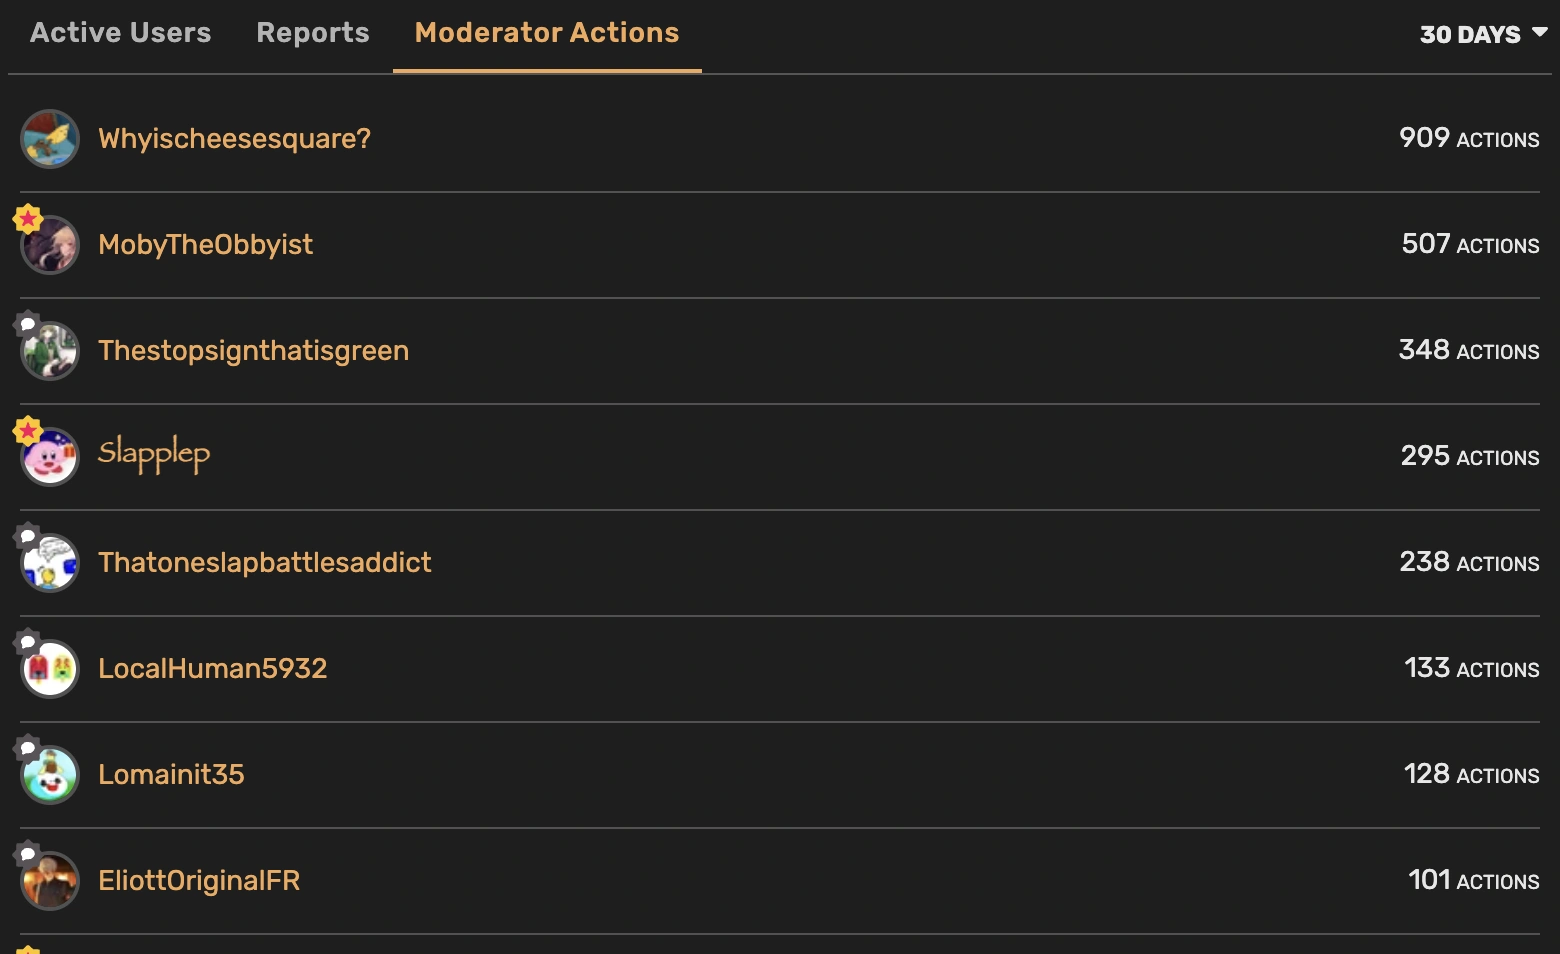Click Whyischeesesquare? avatar image

tap(50, 139)
